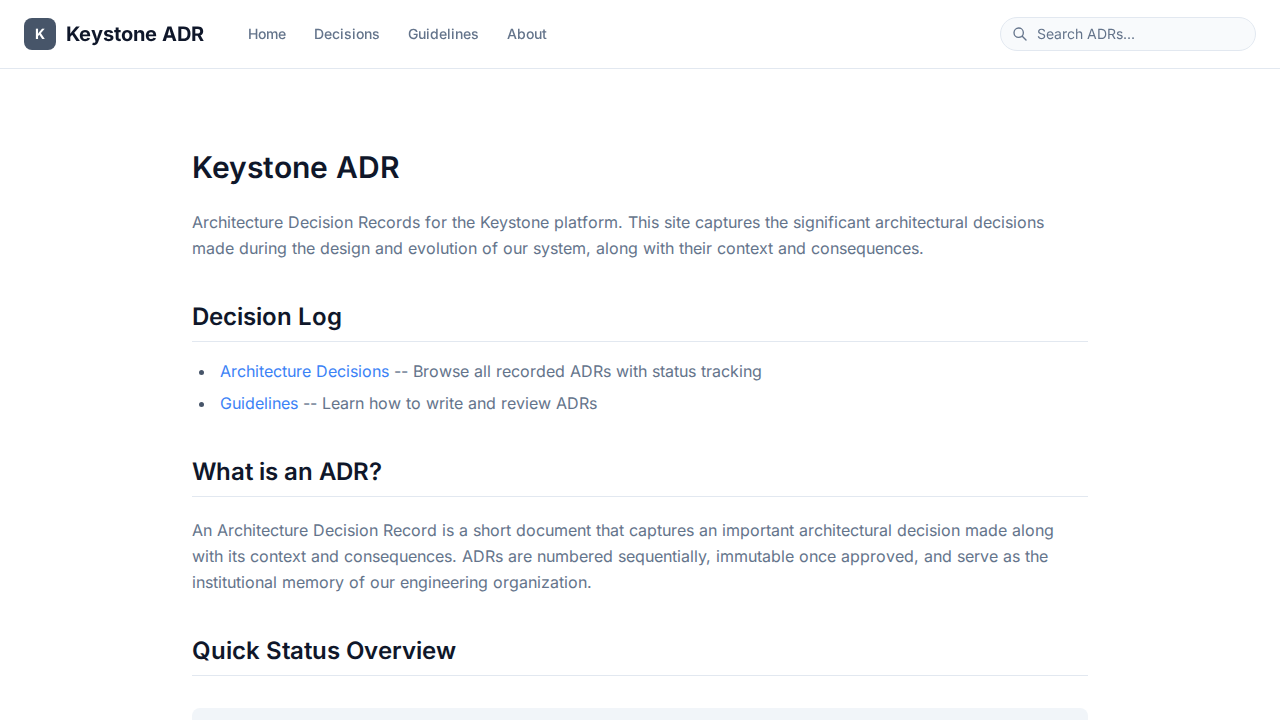Open the Home navigation item

[267, 34]
